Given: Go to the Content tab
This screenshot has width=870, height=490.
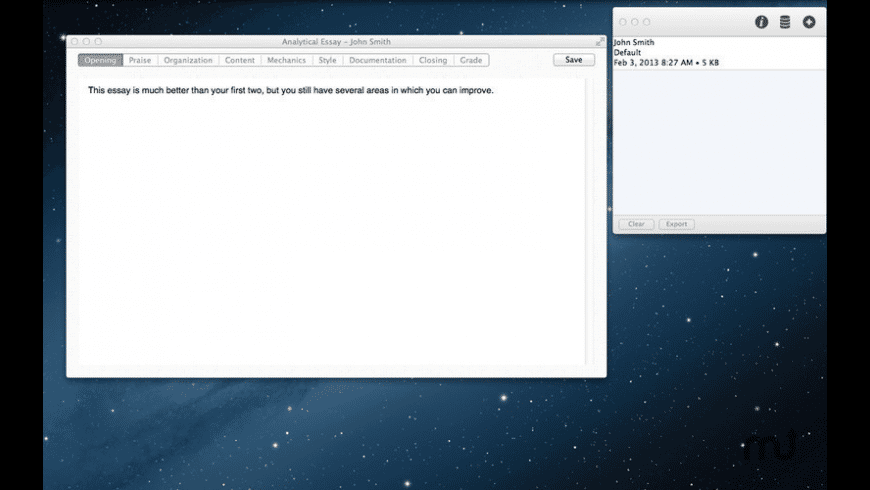Looking at the screenshot, I should [x=240, y=60].
